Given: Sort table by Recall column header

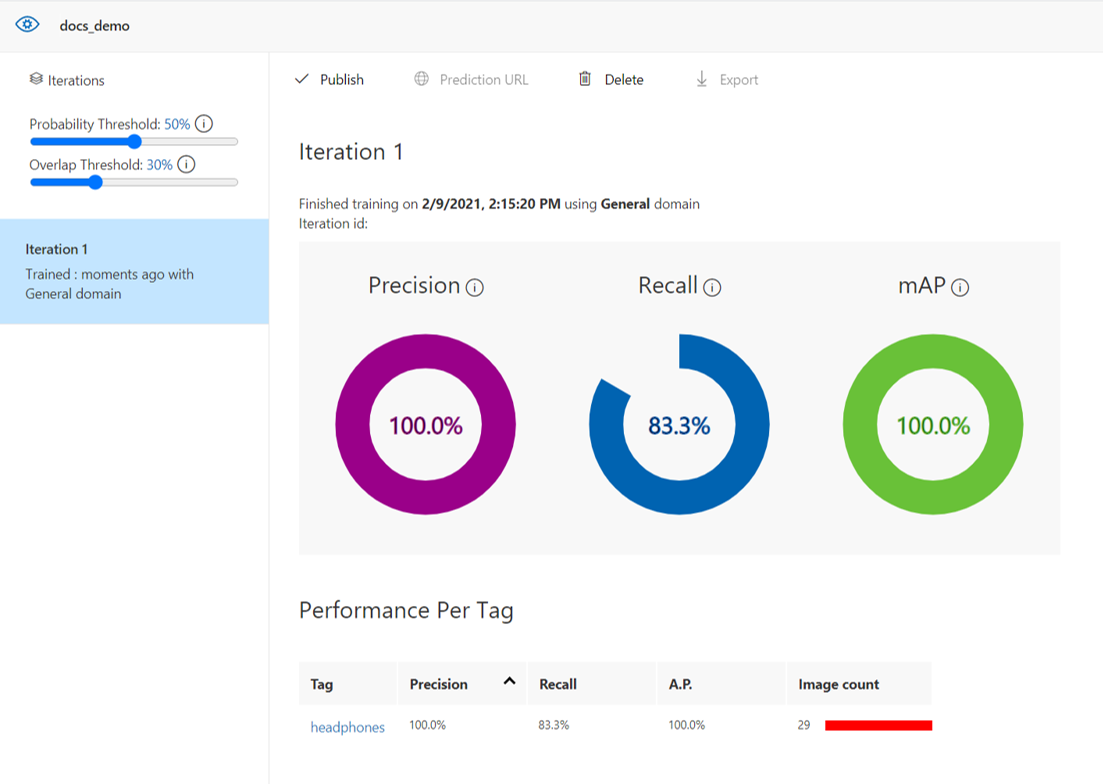Looking at the screenshot, I should click(x=592, y=683).
